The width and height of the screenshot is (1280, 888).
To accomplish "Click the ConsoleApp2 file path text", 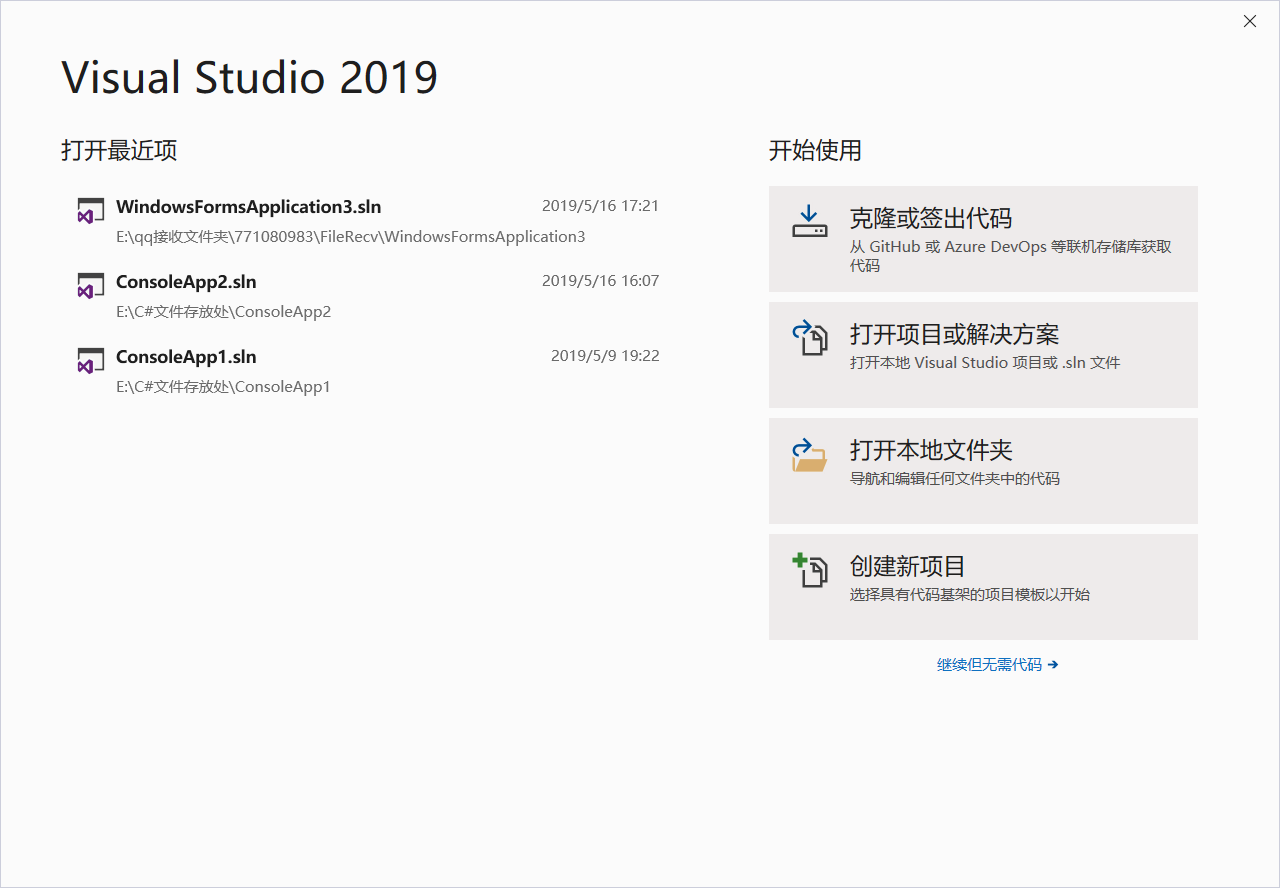I will (226, 311).
